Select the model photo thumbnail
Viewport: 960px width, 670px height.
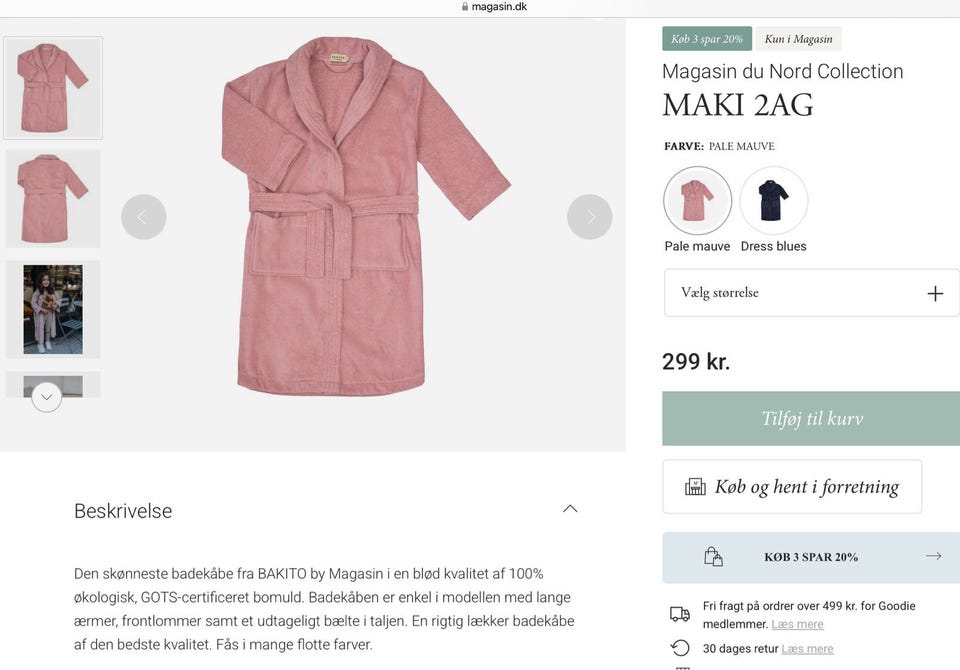pos(53,309)
